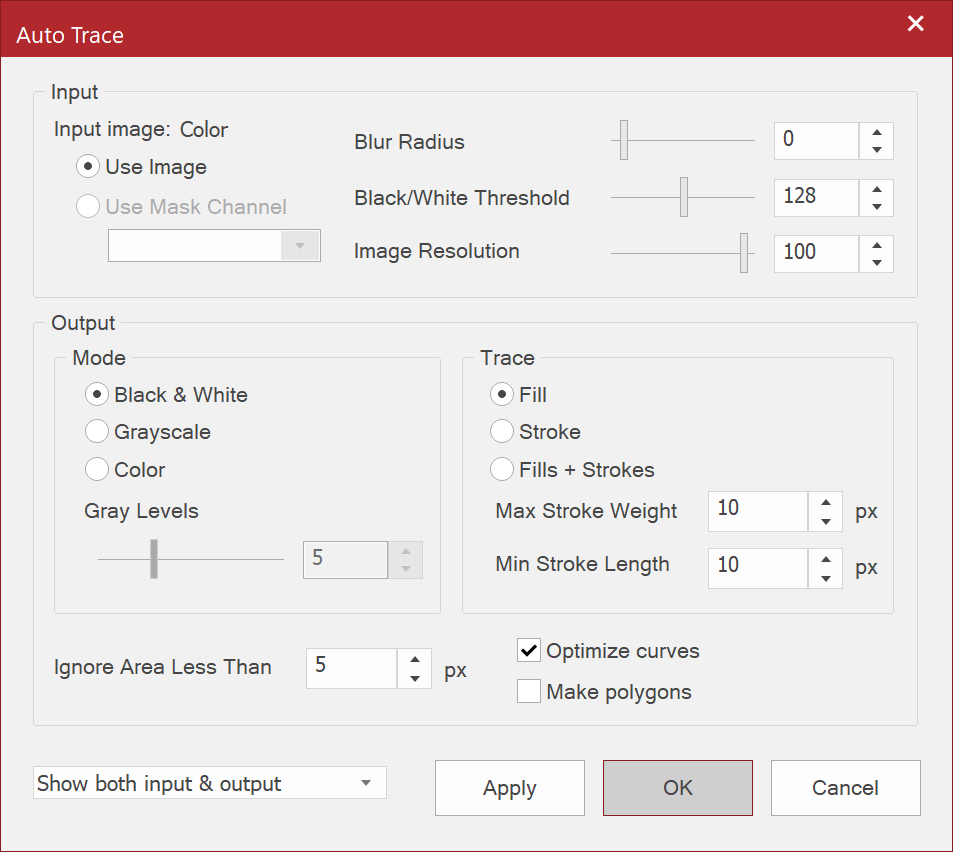Click the Apply button
Image resolution: width=953 pixels, height=852 pixels.
[x=509, y=788]
